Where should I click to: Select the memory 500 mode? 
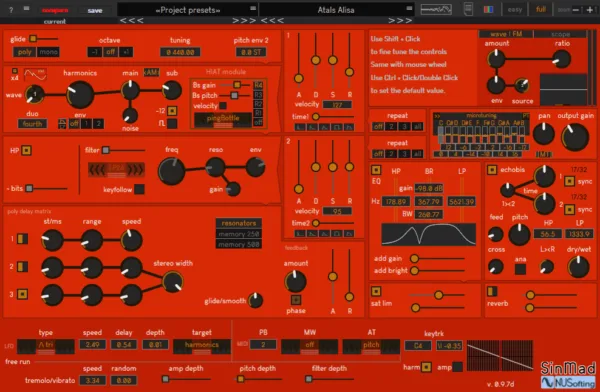[239, 244]
